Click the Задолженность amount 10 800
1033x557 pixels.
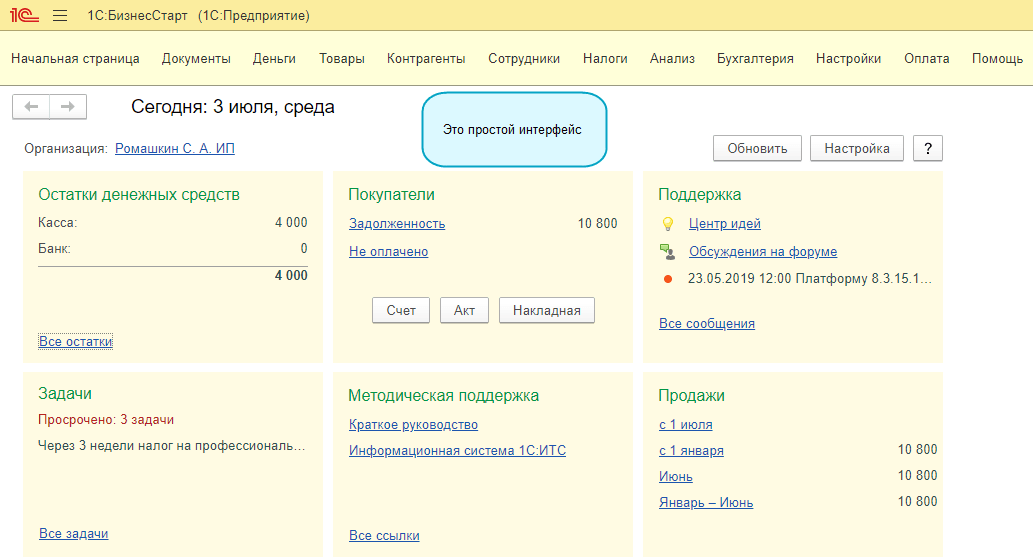coord(598,223)
